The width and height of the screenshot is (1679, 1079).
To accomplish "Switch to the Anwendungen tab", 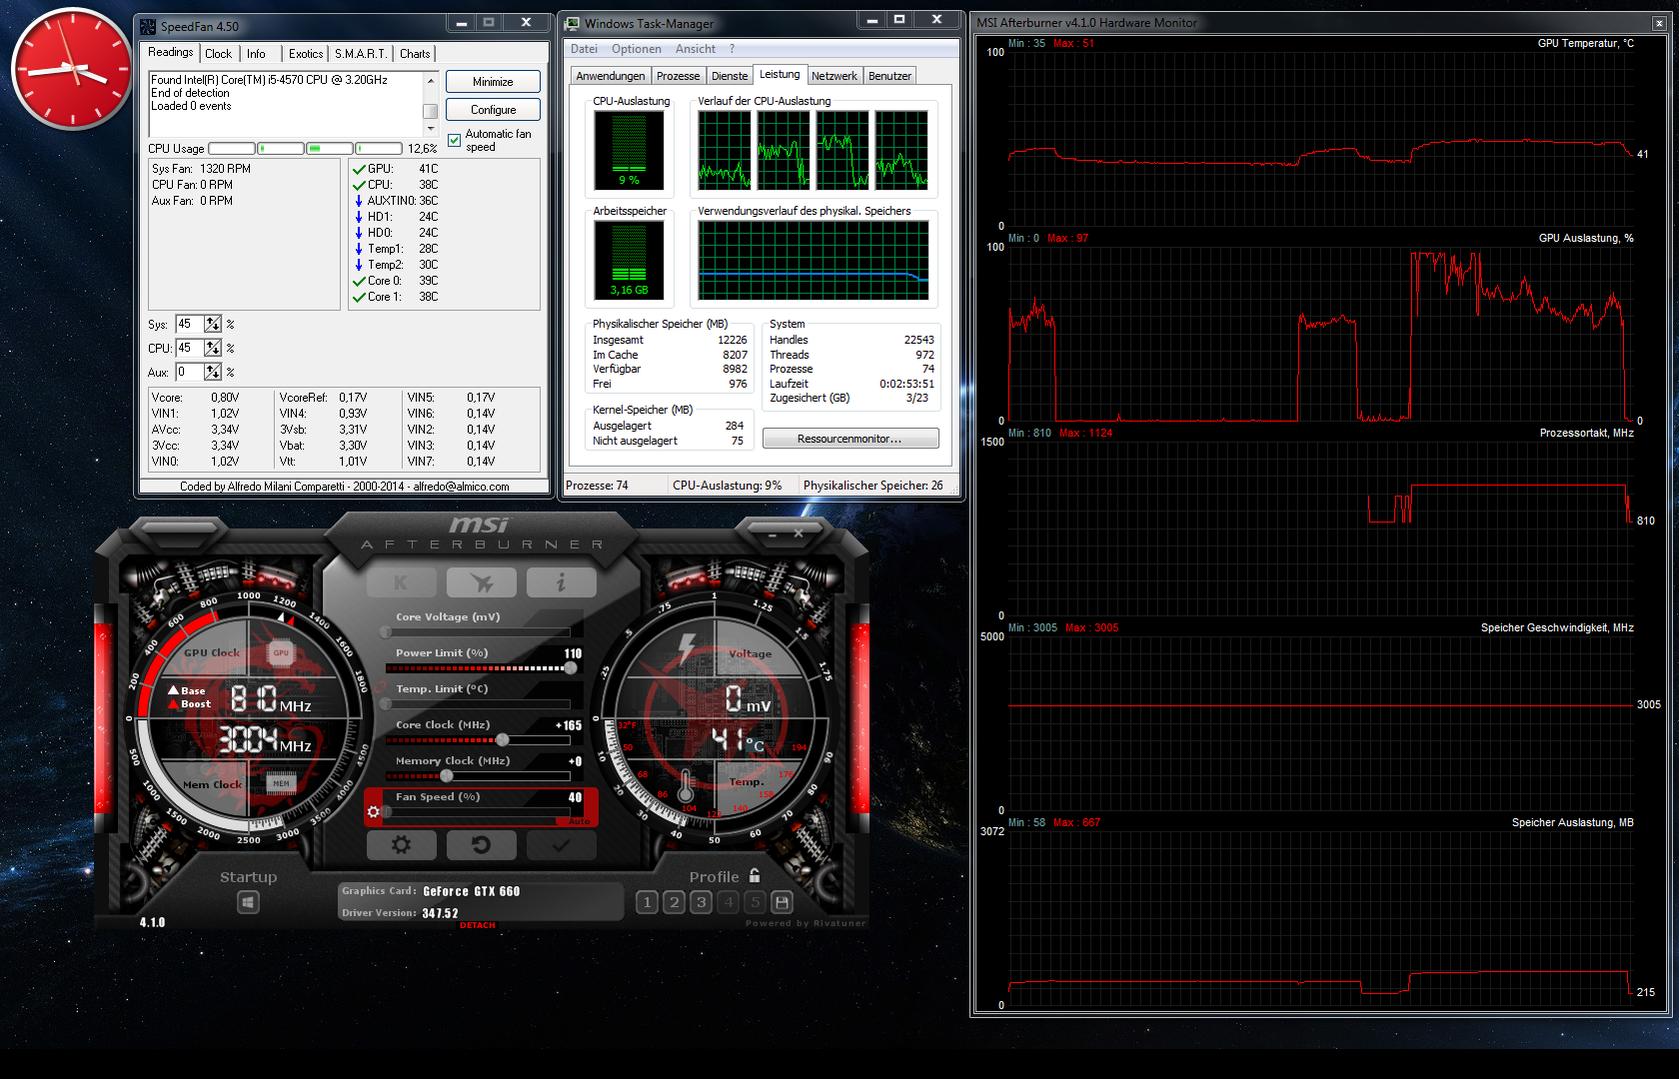I will (x=610, y=76).
